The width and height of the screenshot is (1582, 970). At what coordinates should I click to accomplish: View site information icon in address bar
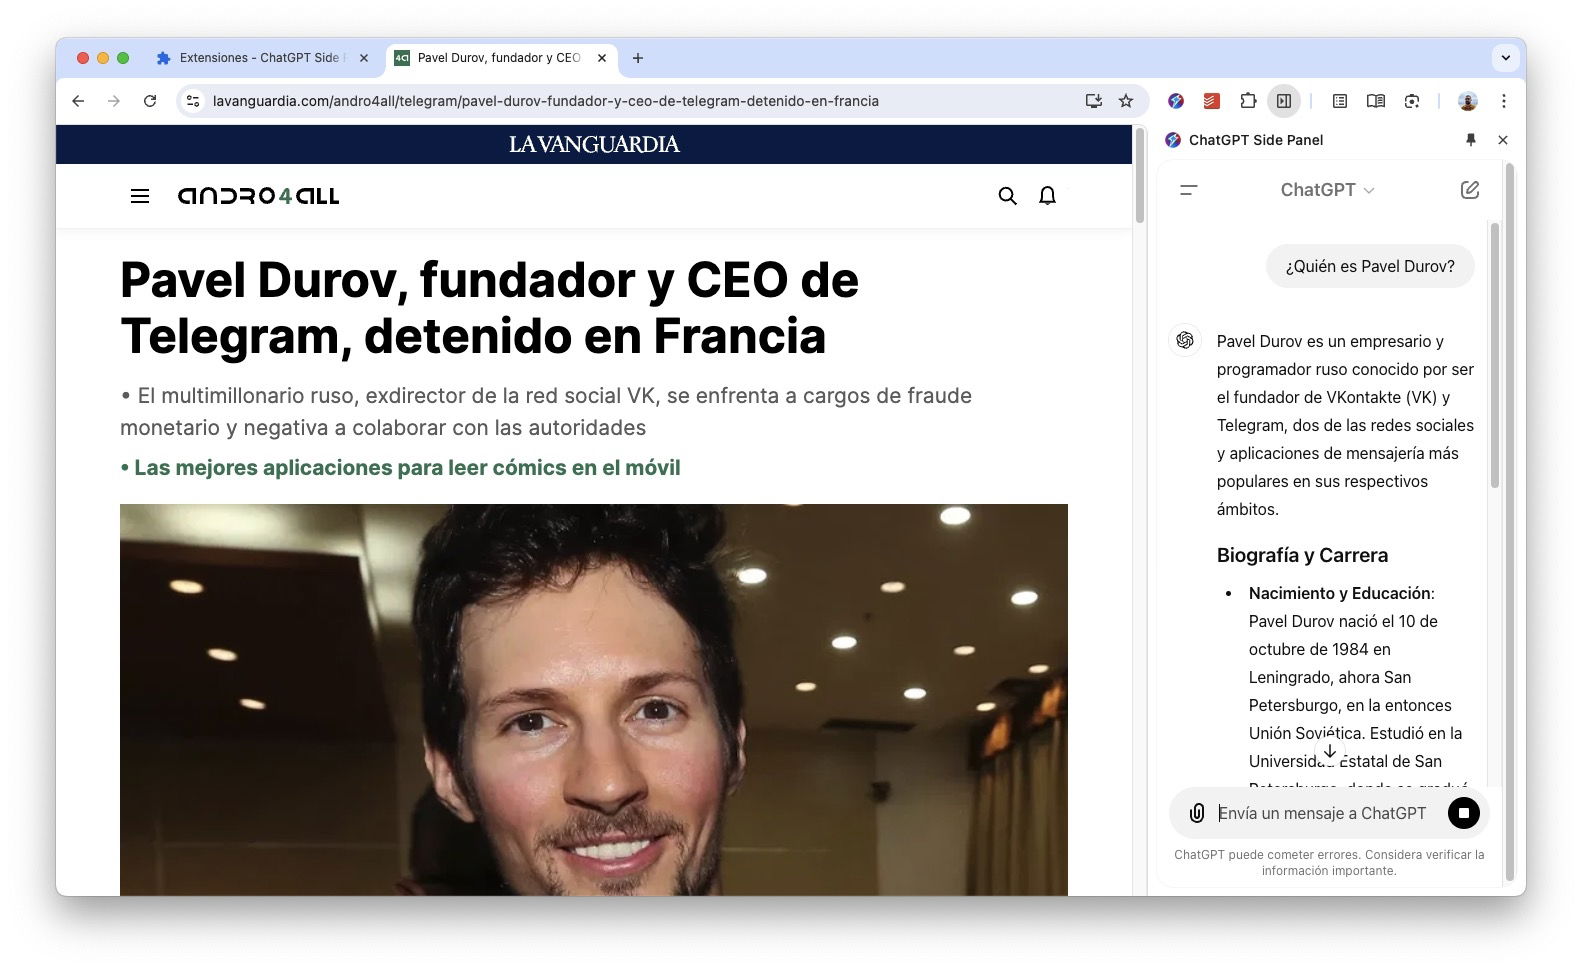[194, 101]
